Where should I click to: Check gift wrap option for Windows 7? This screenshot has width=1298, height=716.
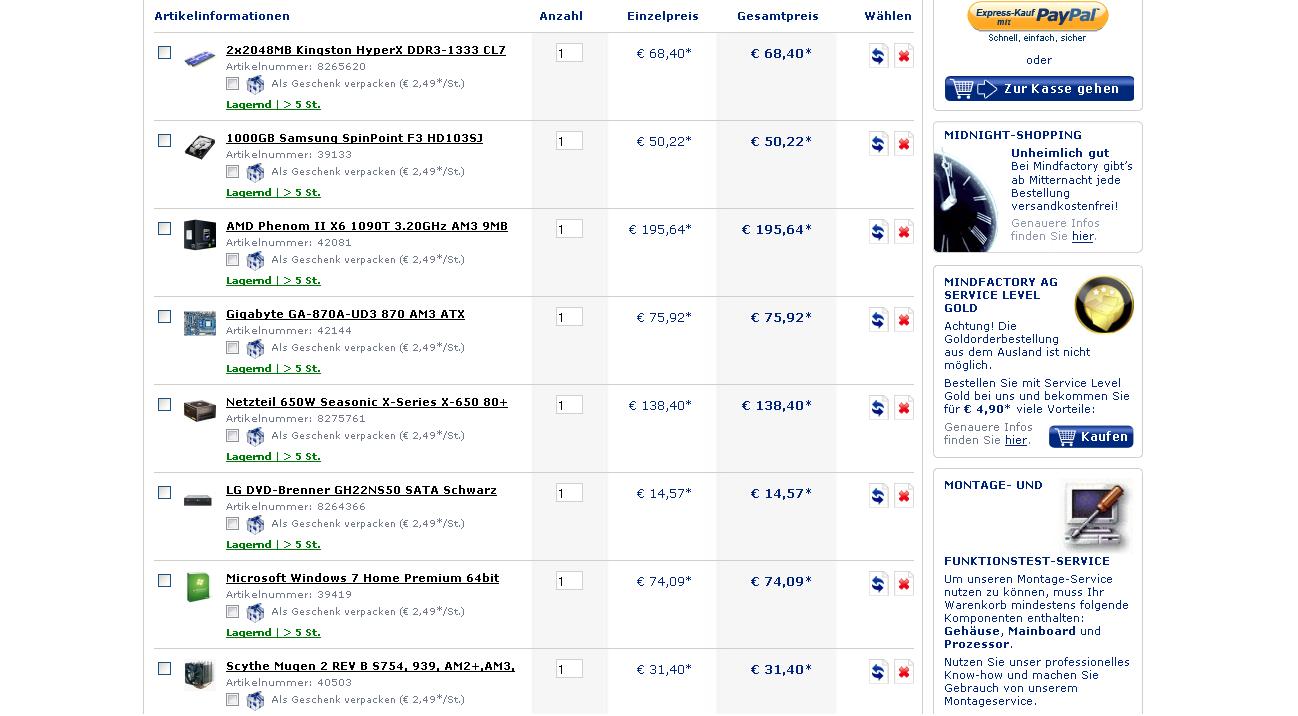pyautogui.click(x=233, y=612)
